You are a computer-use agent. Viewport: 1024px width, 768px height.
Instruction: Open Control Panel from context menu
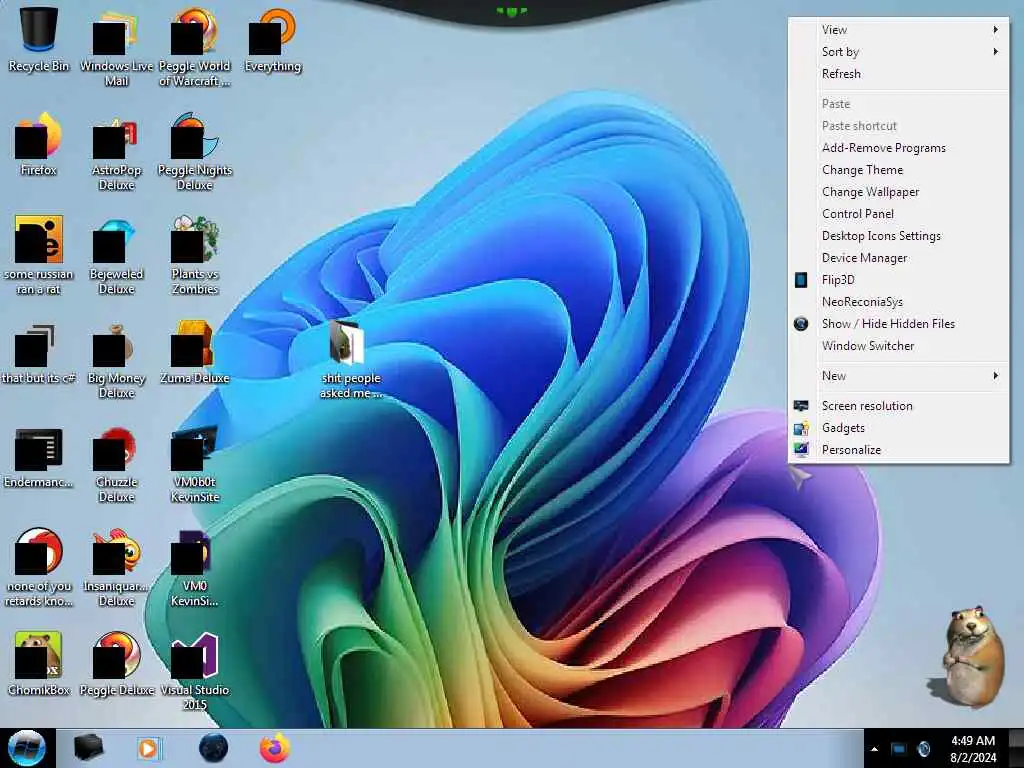coord(899,214)
